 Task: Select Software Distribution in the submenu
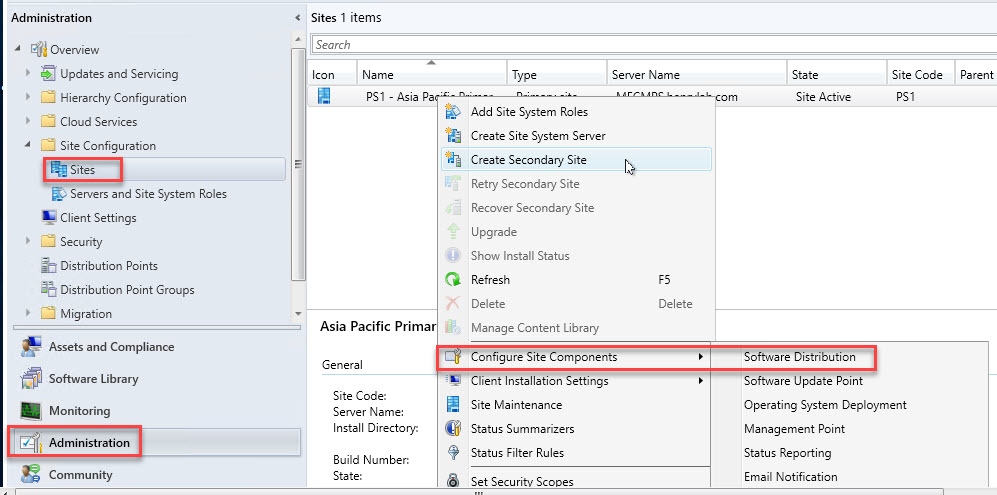coord(799,357)
